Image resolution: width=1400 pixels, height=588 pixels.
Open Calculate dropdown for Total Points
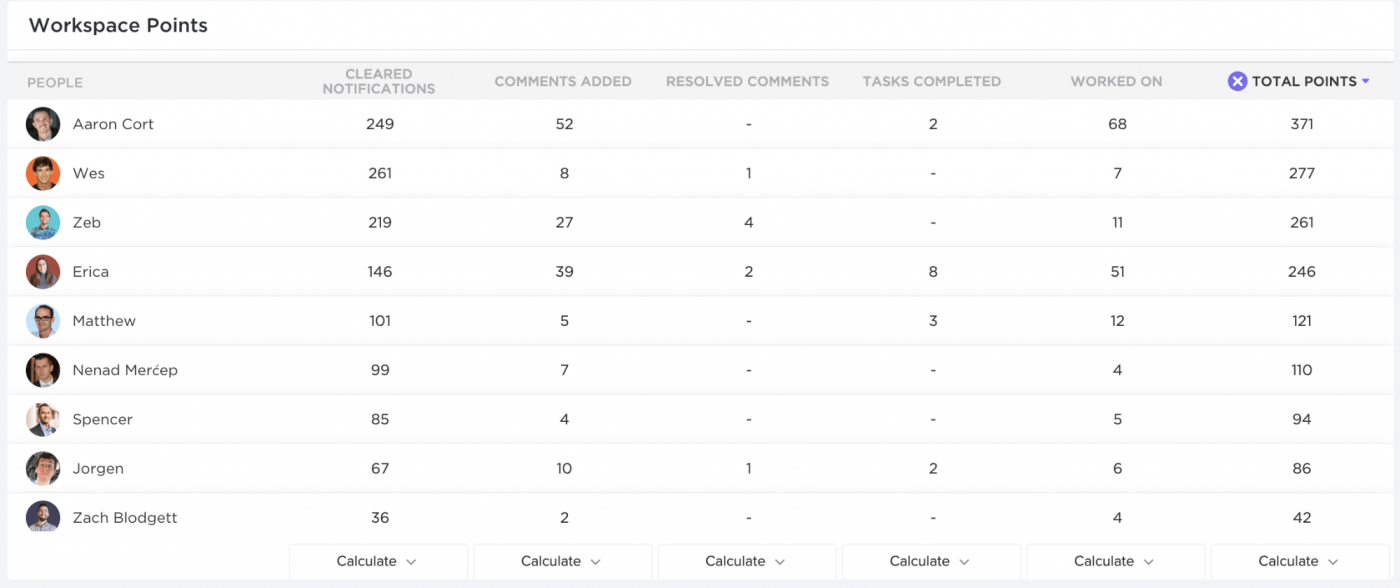tap(1300, 561)
